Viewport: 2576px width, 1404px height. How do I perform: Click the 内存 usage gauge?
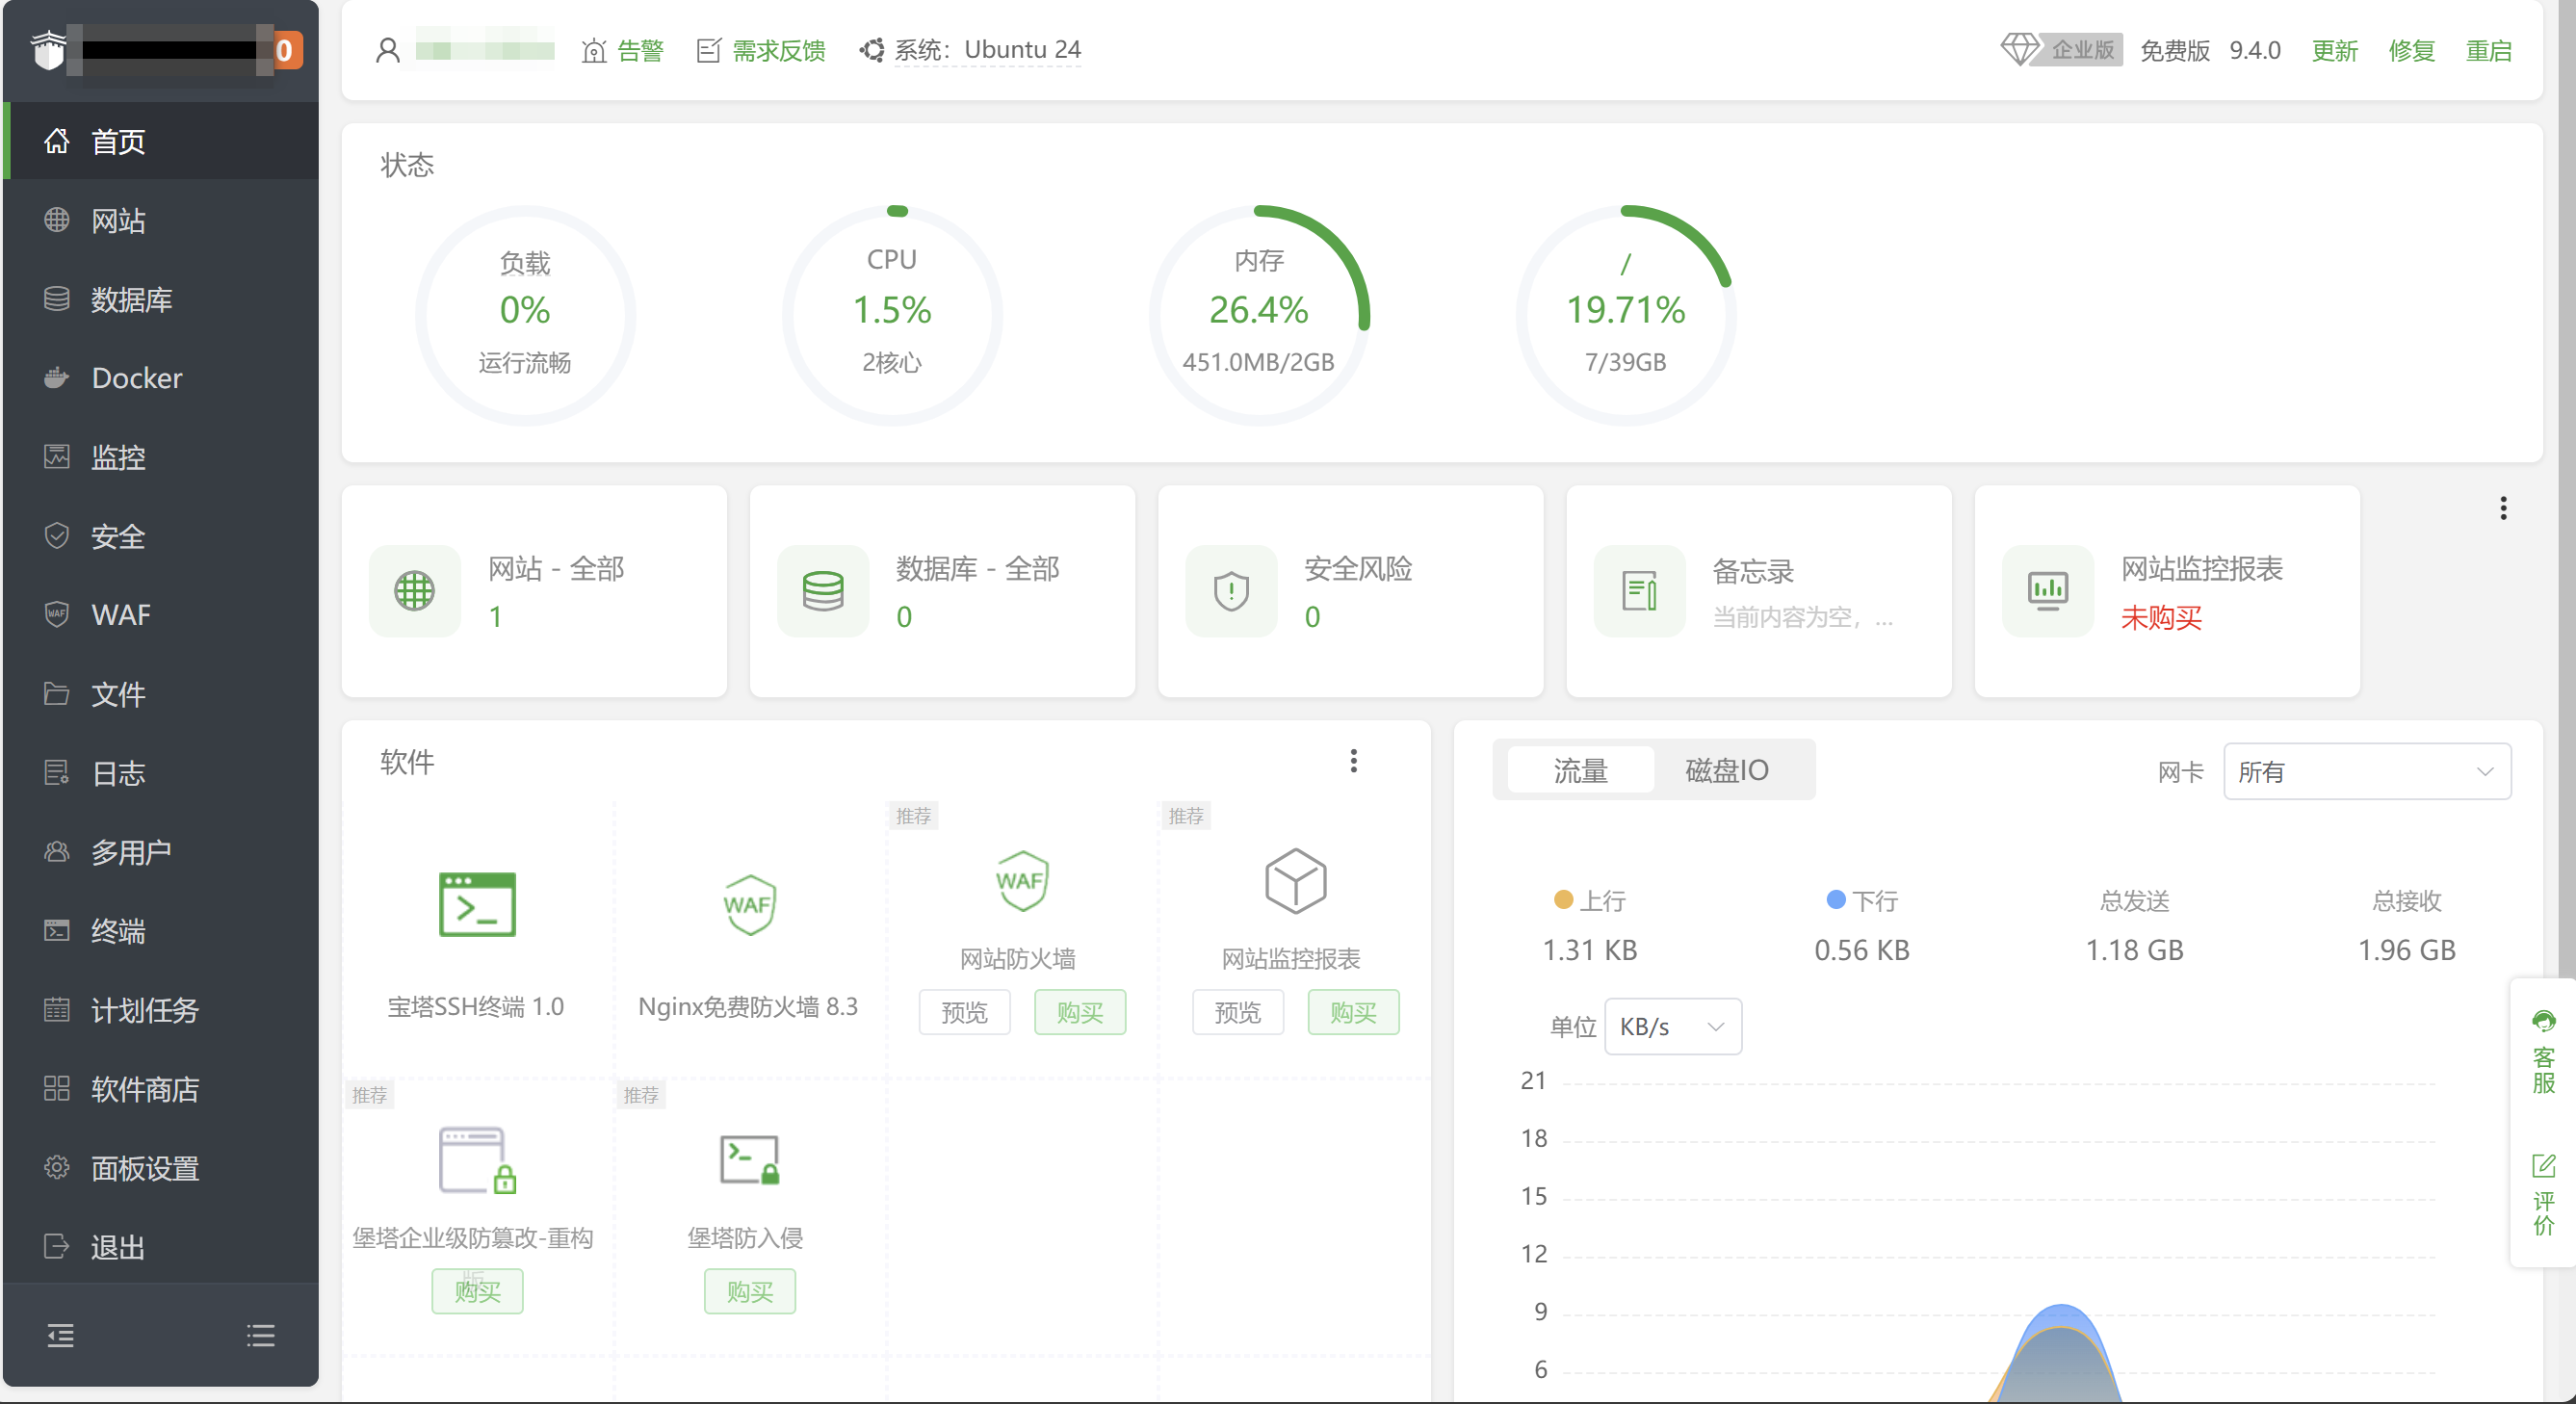click(1258, 315)
